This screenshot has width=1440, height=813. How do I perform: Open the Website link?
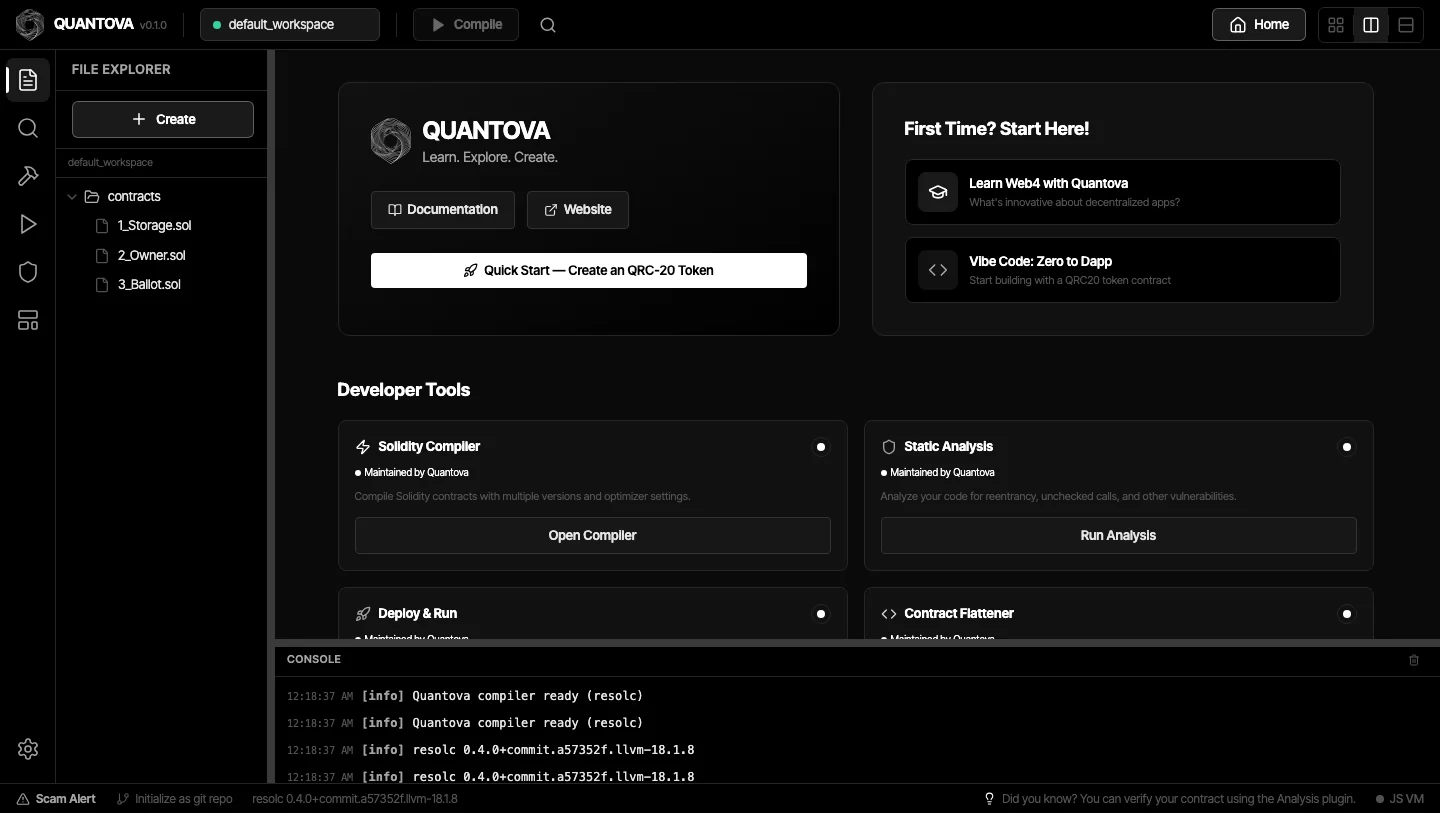(578, 210)
